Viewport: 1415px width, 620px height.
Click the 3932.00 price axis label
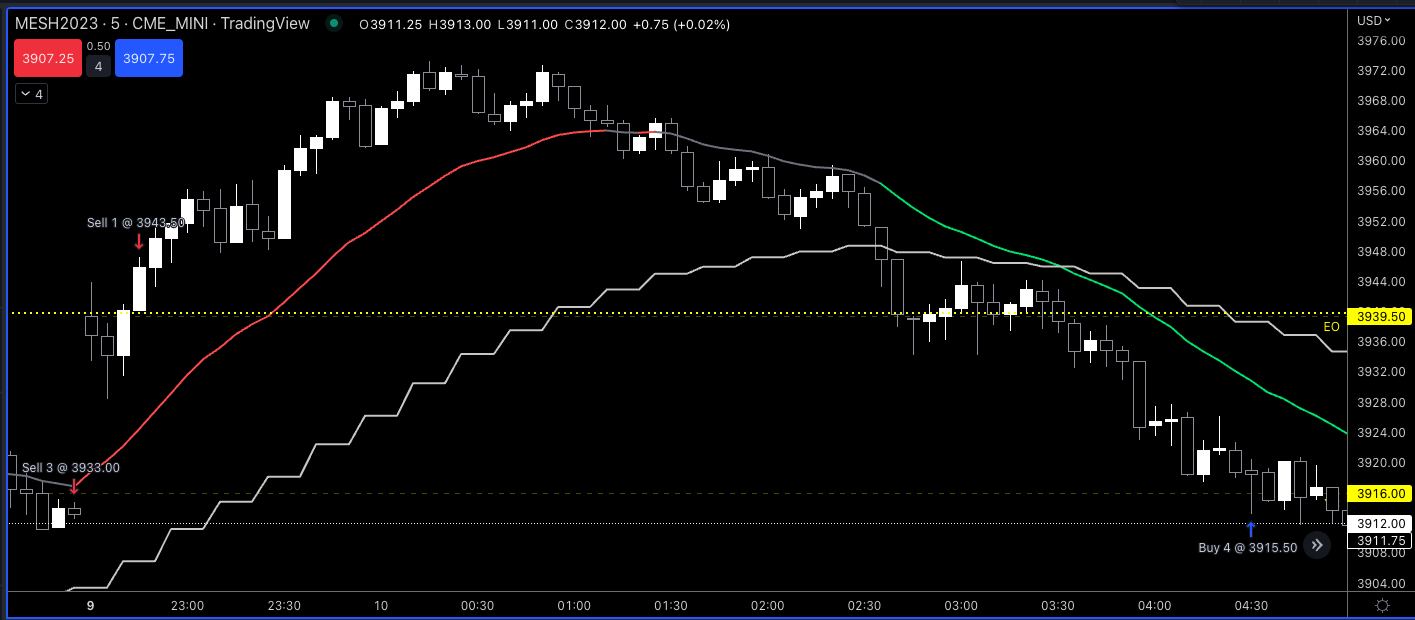click(x=1381, y=372)
